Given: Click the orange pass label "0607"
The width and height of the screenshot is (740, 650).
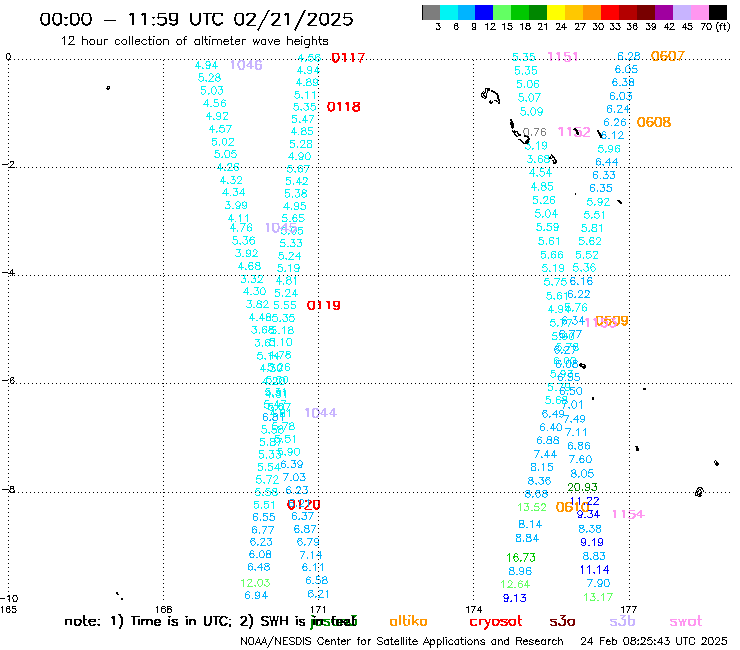Looking at the screenshot, I should point(667,56).
